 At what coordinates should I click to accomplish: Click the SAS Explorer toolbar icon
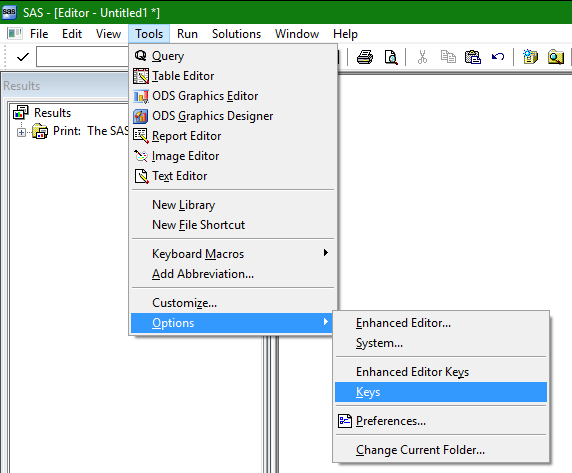[x=556, y=57]
